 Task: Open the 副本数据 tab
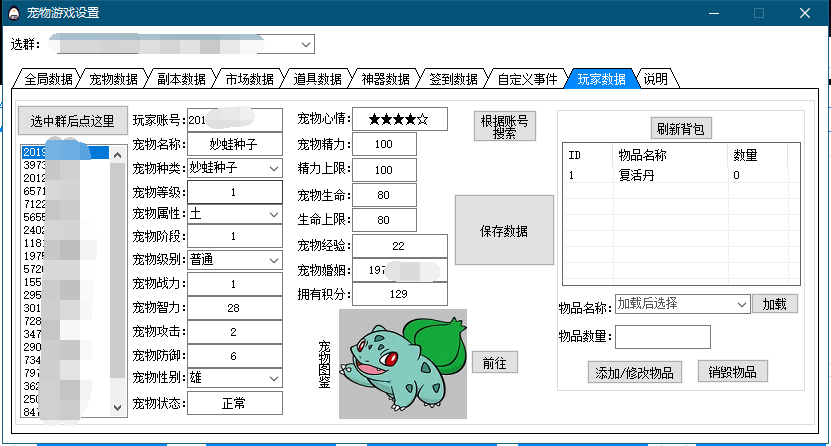point(181,79)
